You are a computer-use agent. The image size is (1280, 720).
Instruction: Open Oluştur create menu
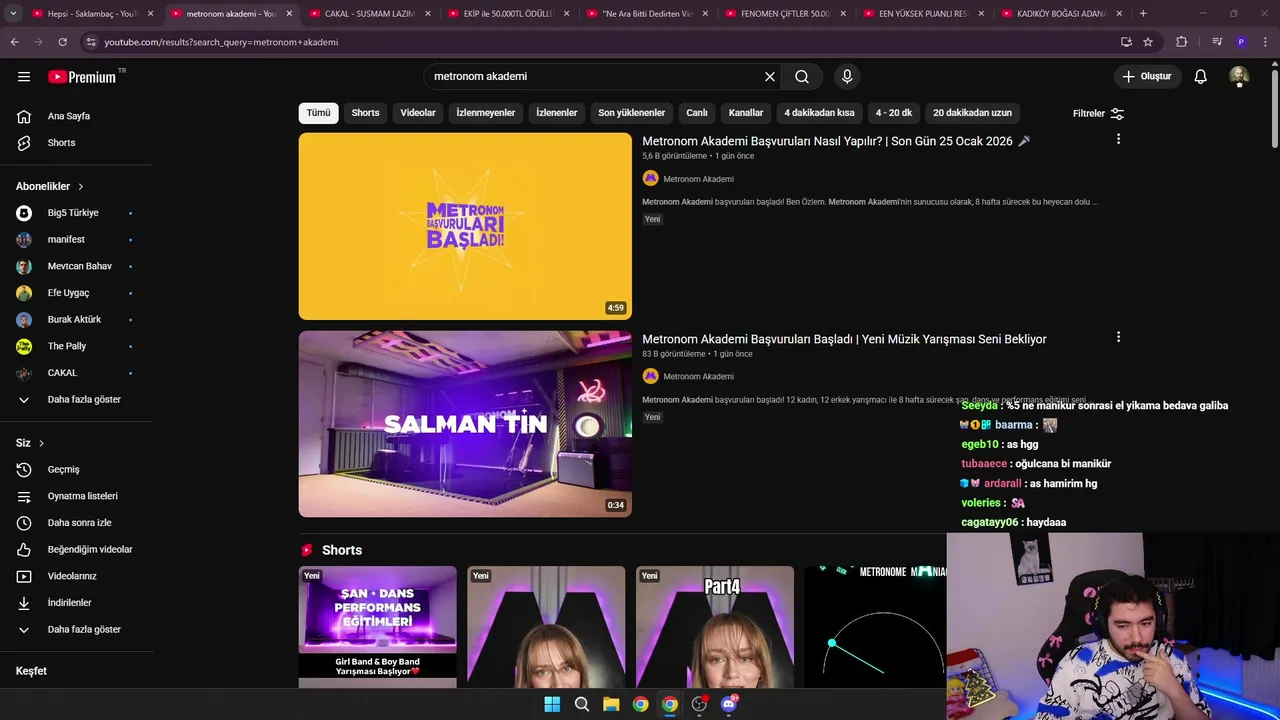tap(1148, 77)
